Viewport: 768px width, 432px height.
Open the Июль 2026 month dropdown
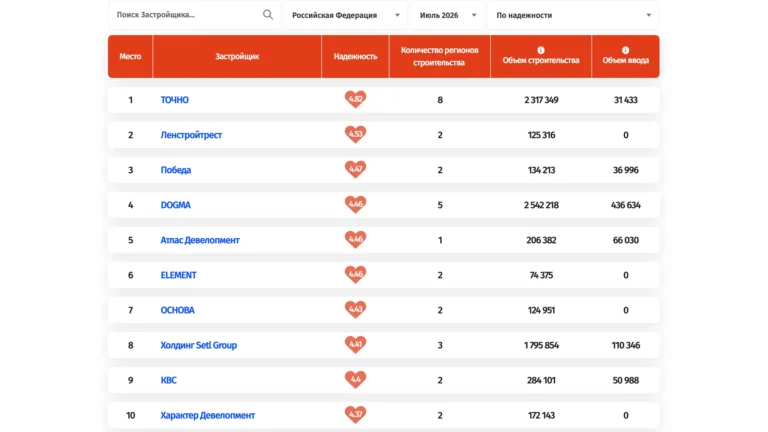447,15
